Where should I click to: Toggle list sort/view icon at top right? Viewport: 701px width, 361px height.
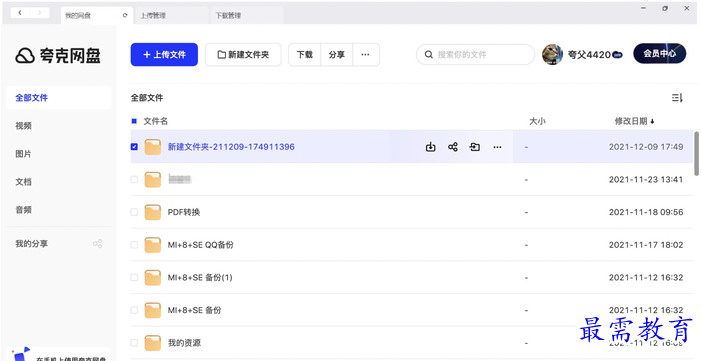677,98
